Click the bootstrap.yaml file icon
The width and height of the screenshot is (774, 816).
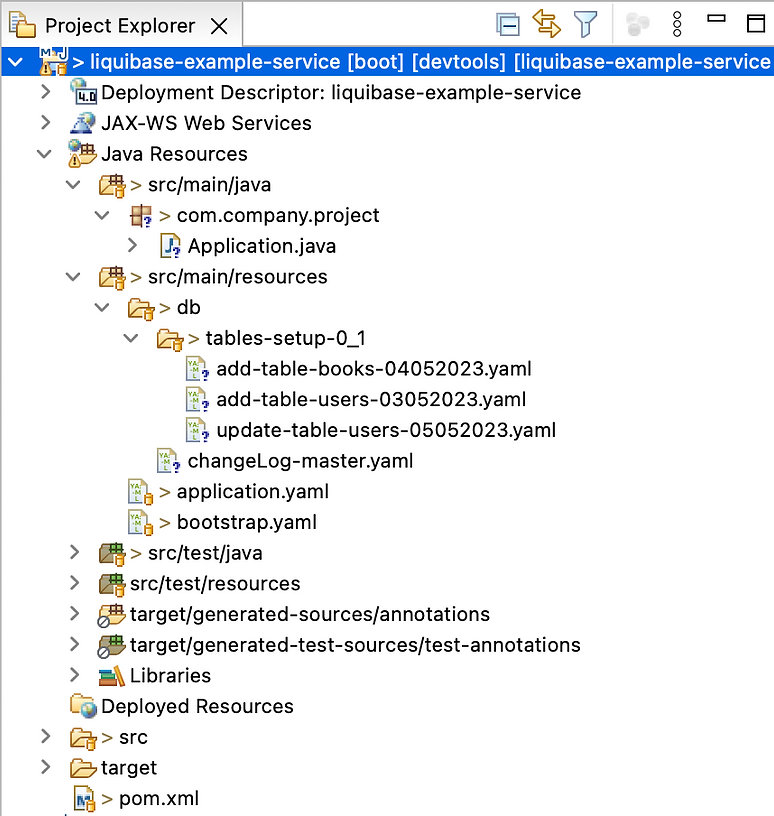(140, 522)
